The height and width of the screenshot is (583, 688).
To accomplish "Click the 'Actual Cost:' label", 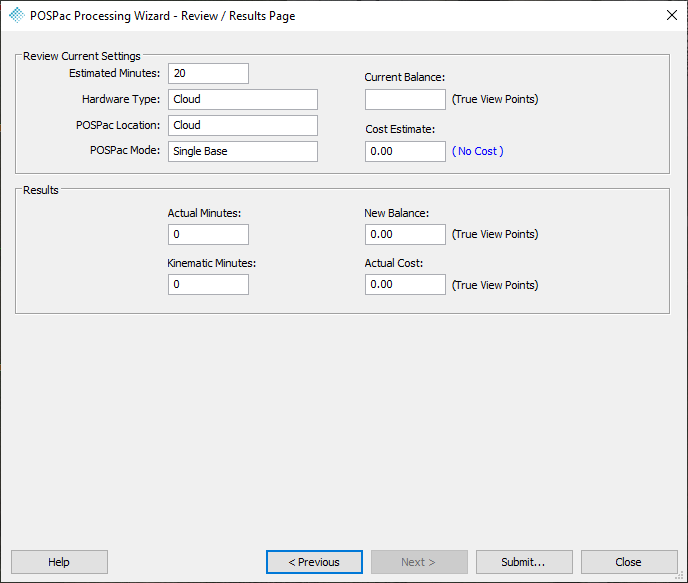I will pos(394,263).
